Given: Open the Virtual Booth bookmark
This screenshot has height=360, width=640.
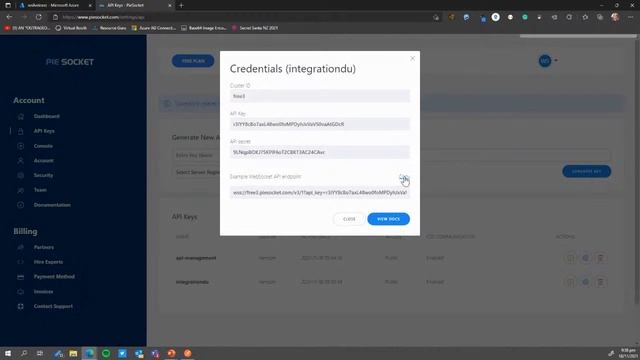Looking at the screenshot, I should tap(71, 28).
